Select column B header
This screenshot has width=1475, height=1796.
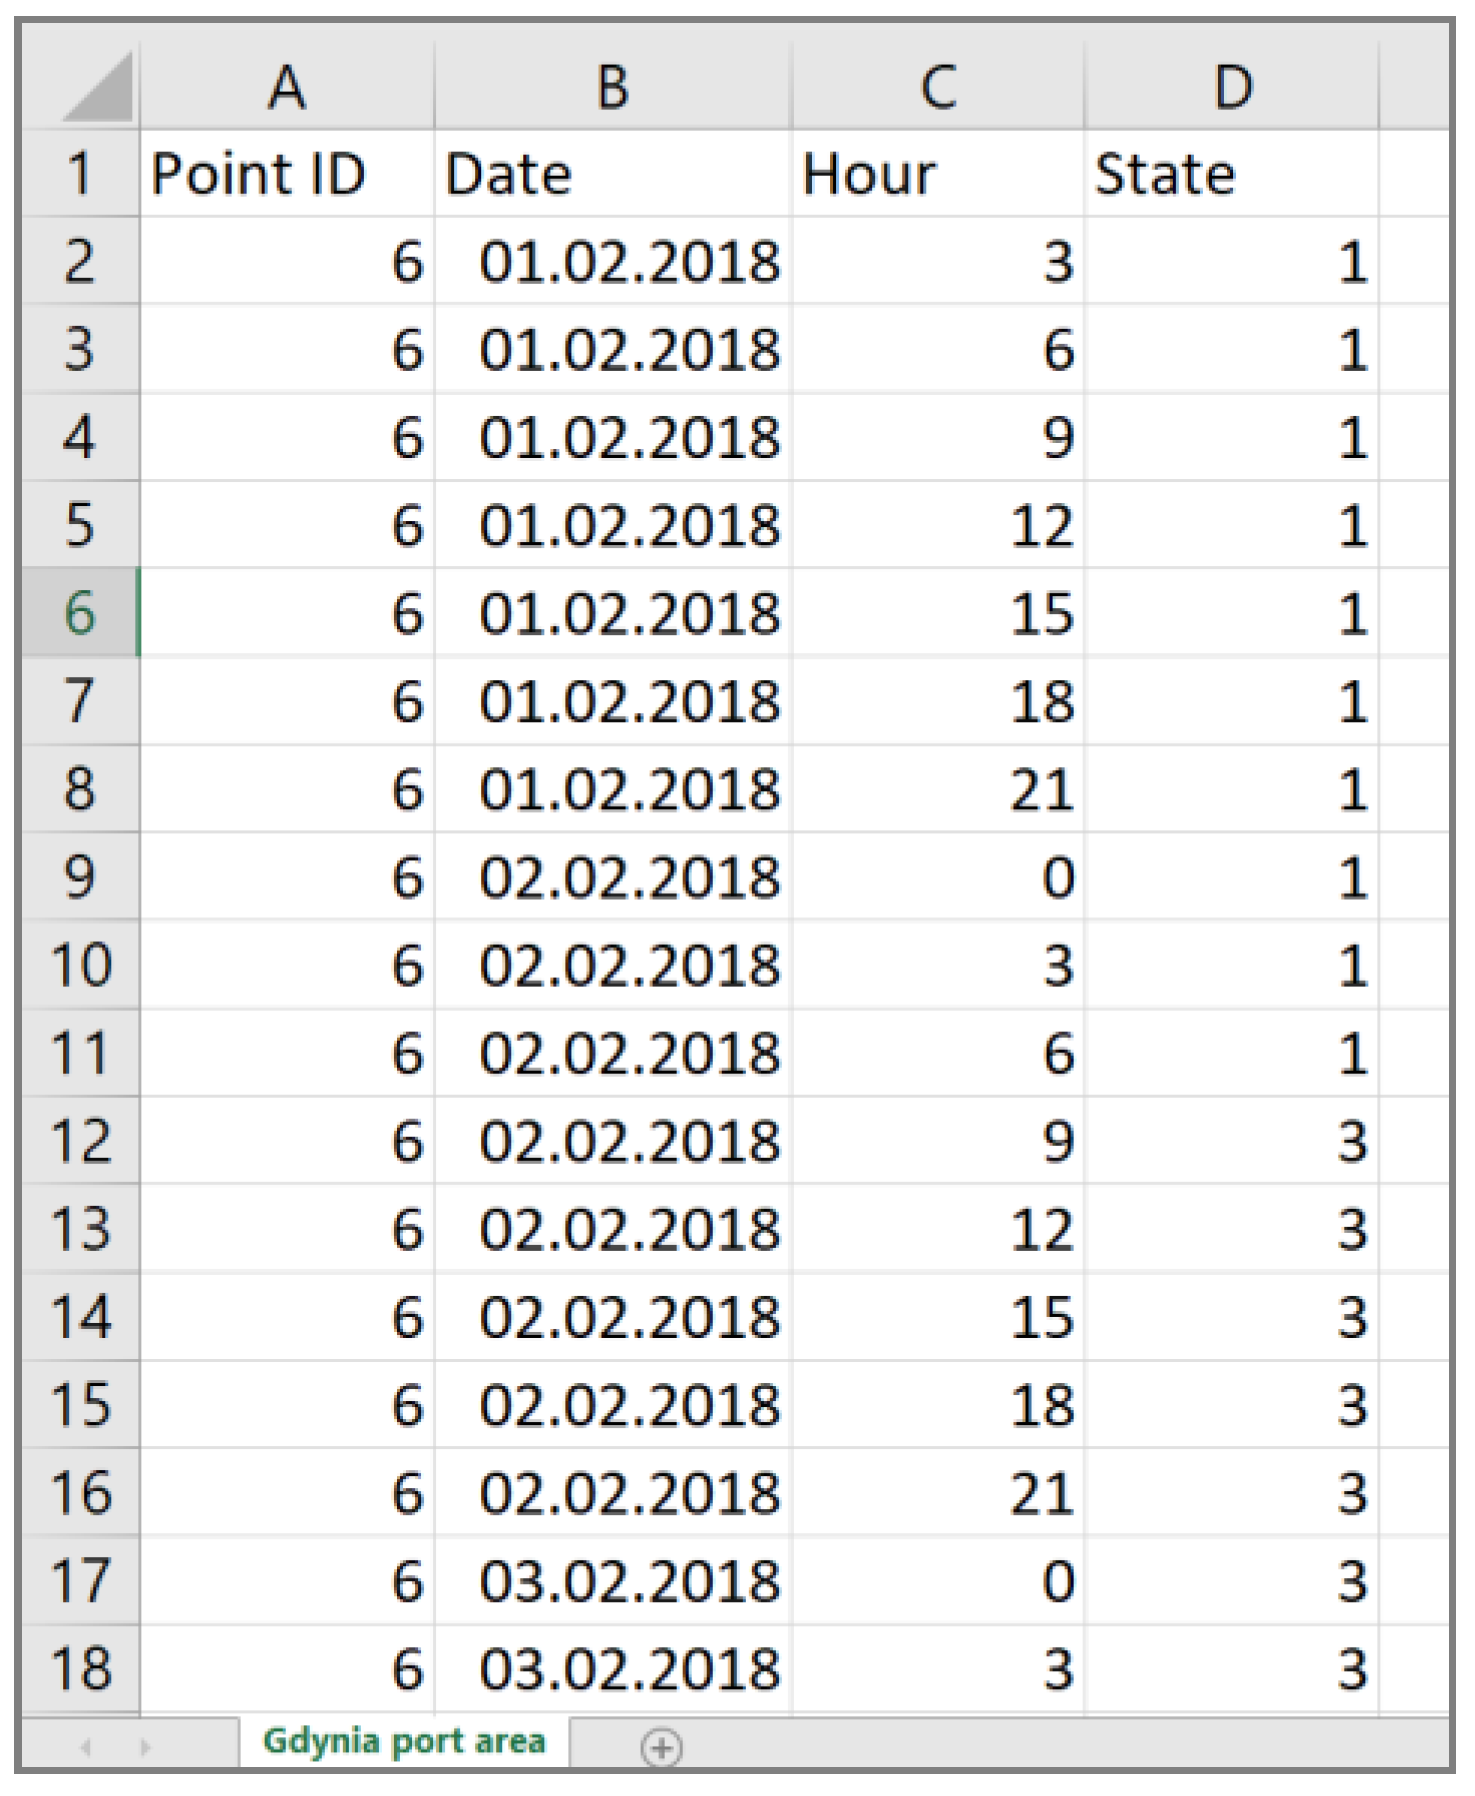pos(612,87)
